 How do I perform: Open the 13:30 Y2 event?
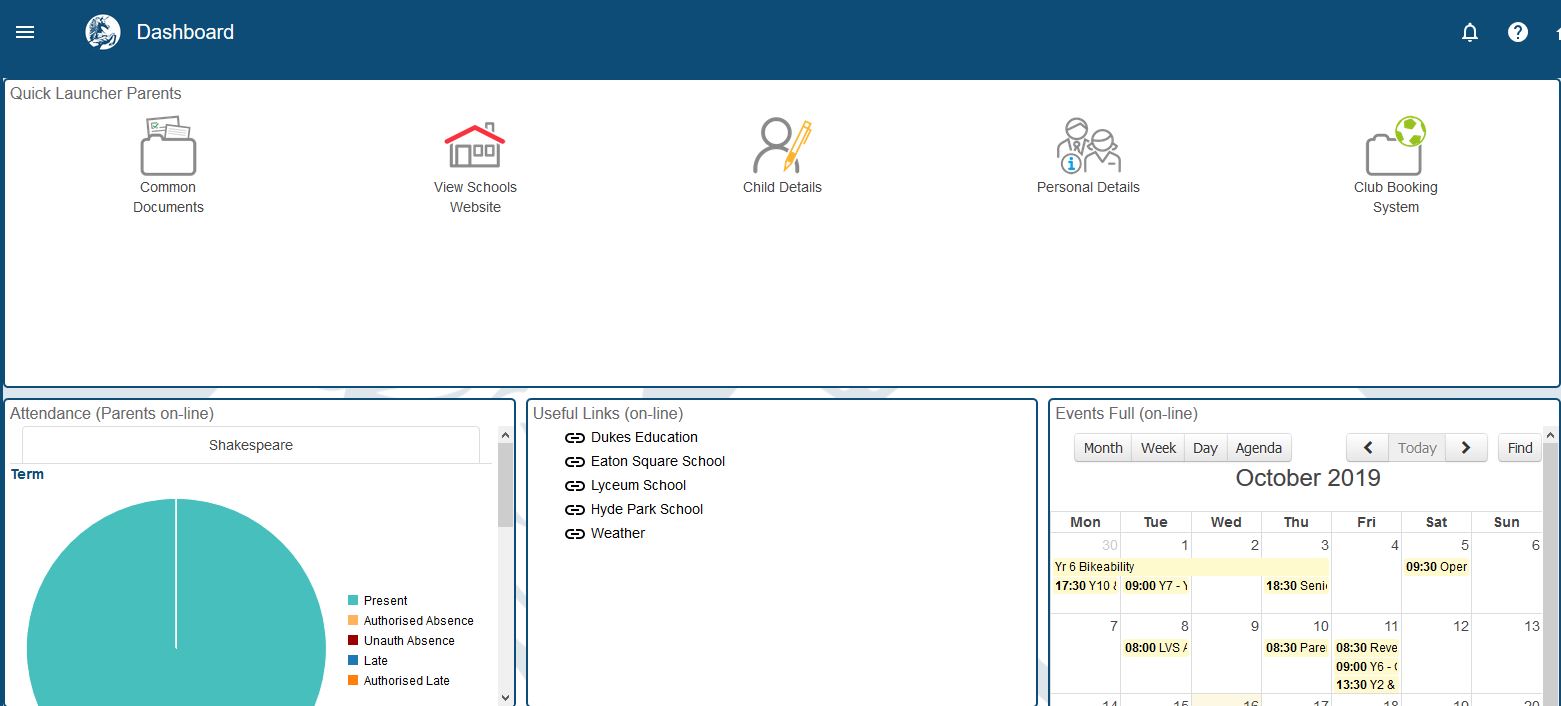(1366, 685)
